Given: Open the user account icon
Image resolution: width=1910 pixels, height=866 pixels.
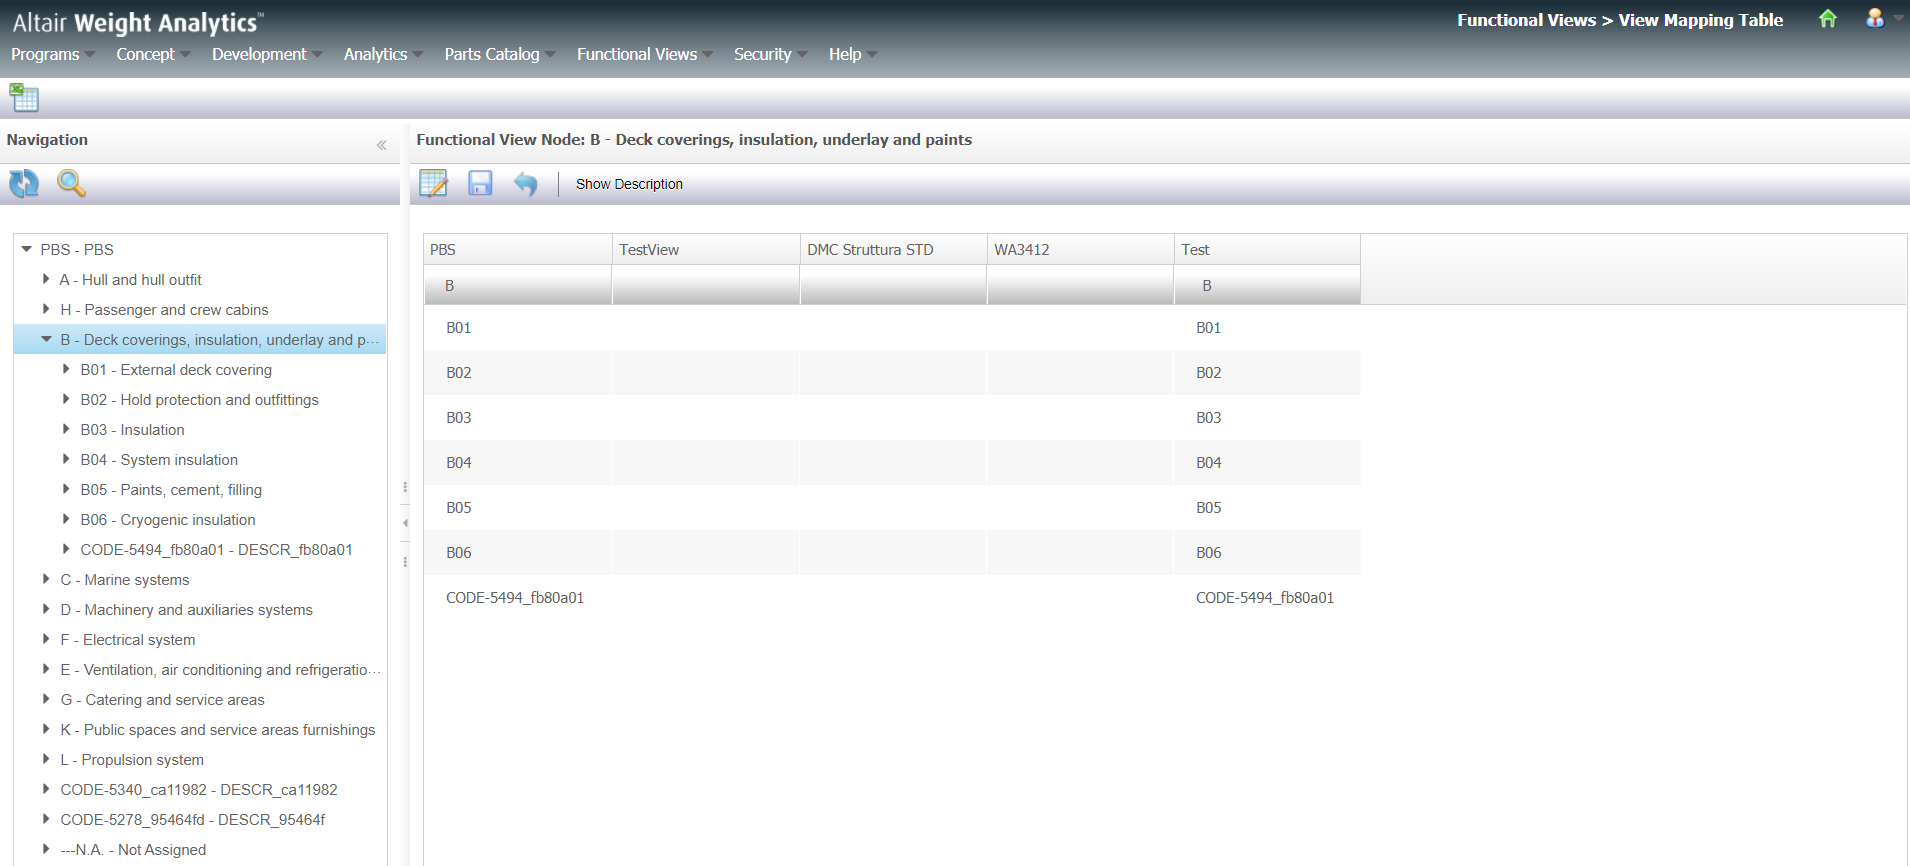Looking at the screenshot, I should pyautogui.click(x=1875, y=19).
